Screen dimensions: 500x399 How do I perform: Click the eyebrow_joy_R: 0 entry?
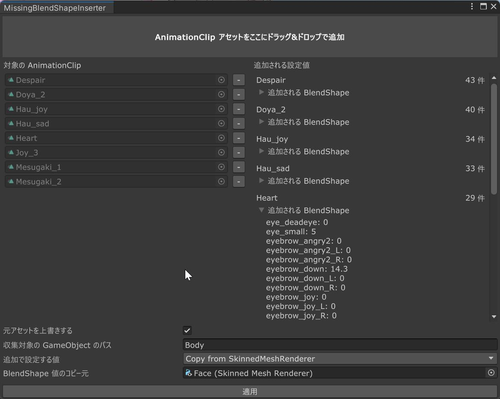pyautogui.click(x=301, y=316)
